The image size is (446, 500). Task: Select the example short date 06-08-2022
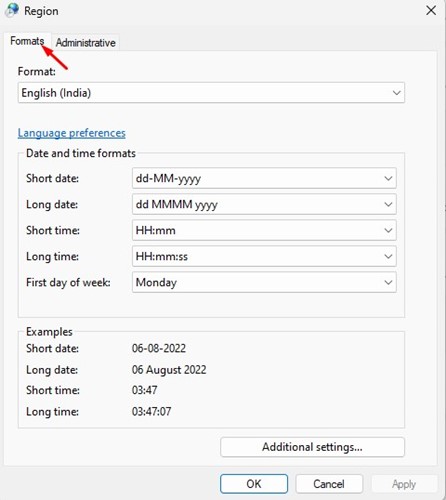click(159, 348)
